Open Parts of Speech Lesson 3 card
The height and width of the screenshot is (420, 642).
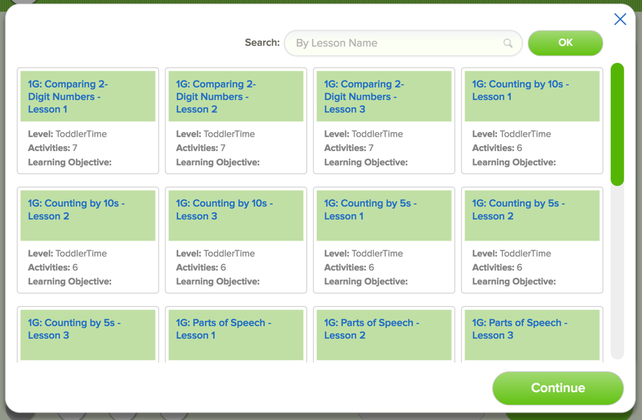[532, 334]
